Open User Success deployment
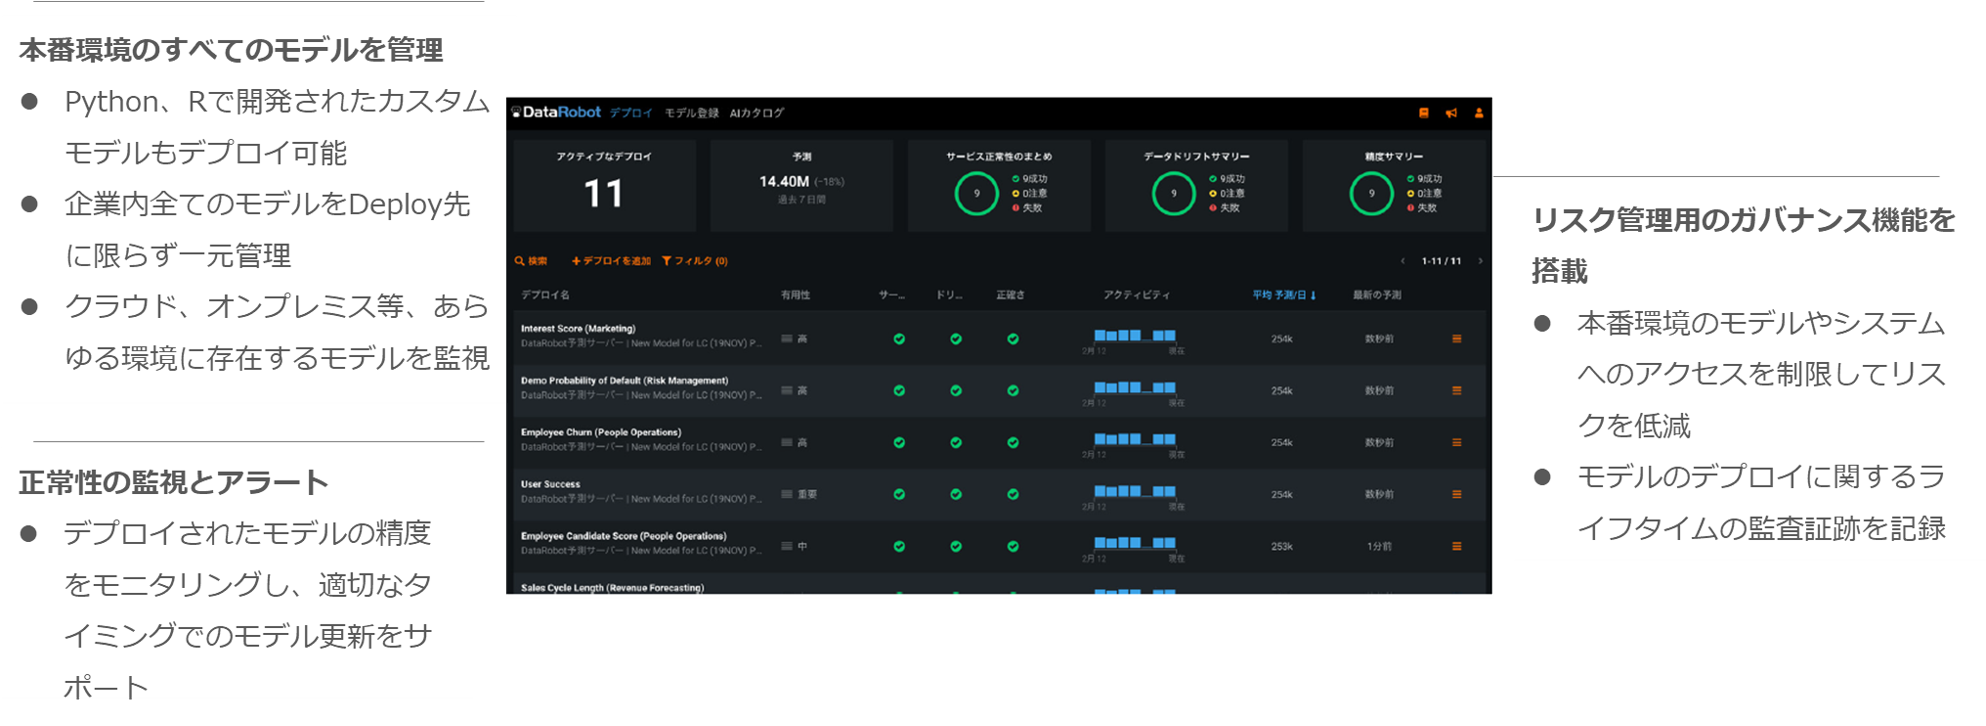Viewport: 1986px width, 726px height. tap(550, 485)
